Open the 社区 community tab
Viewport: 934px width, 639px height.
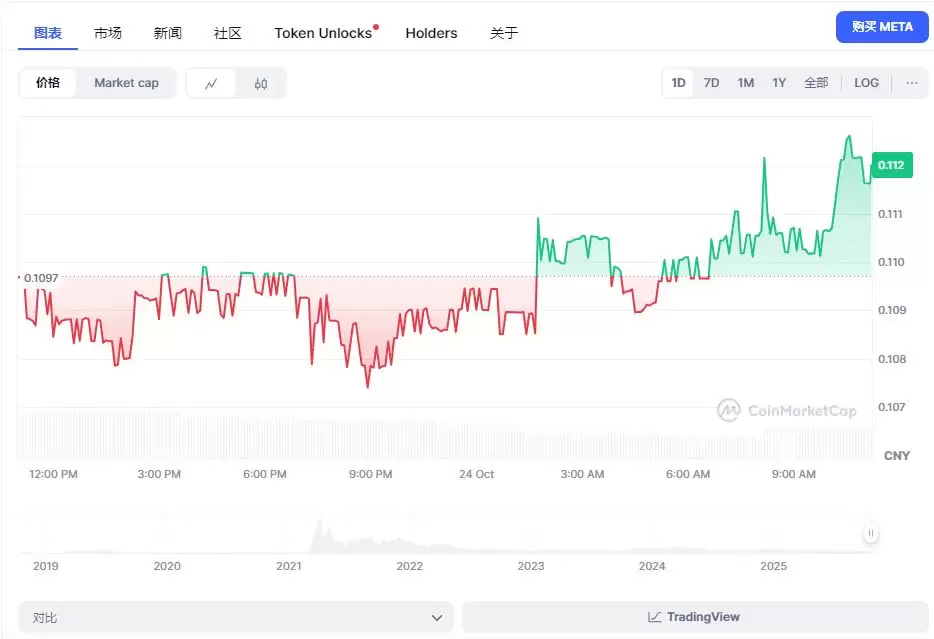coord(228,33)
